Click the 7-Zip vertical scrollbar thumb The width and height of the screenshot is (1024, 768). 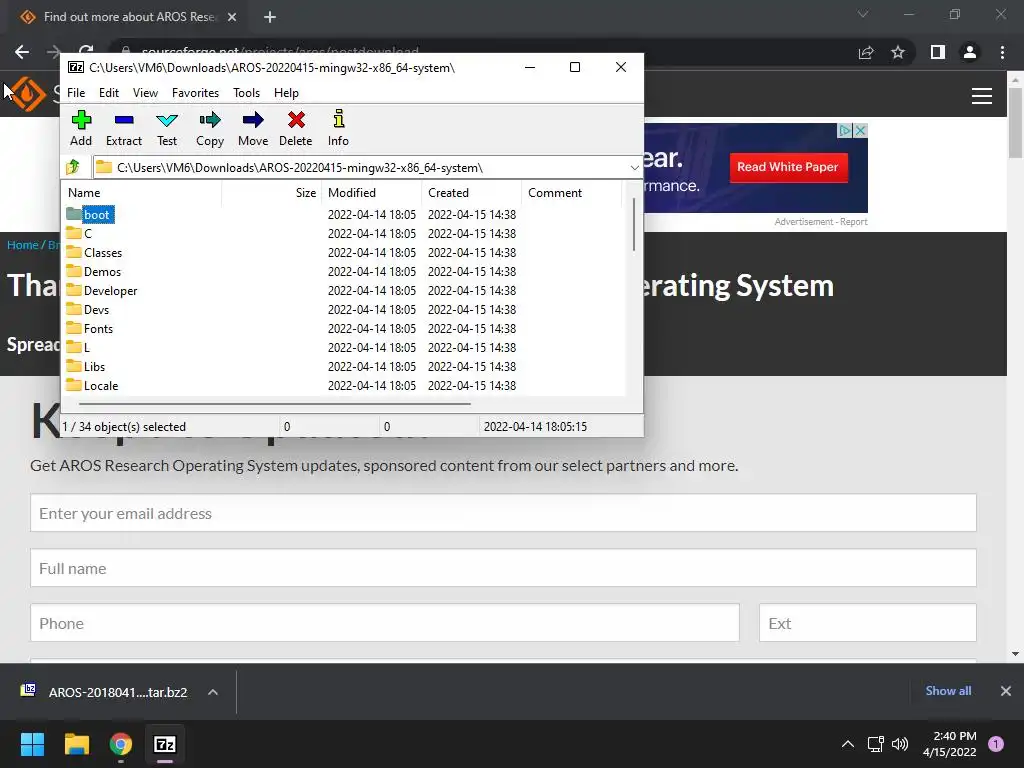pyautogui.click(x=633, y=224)
